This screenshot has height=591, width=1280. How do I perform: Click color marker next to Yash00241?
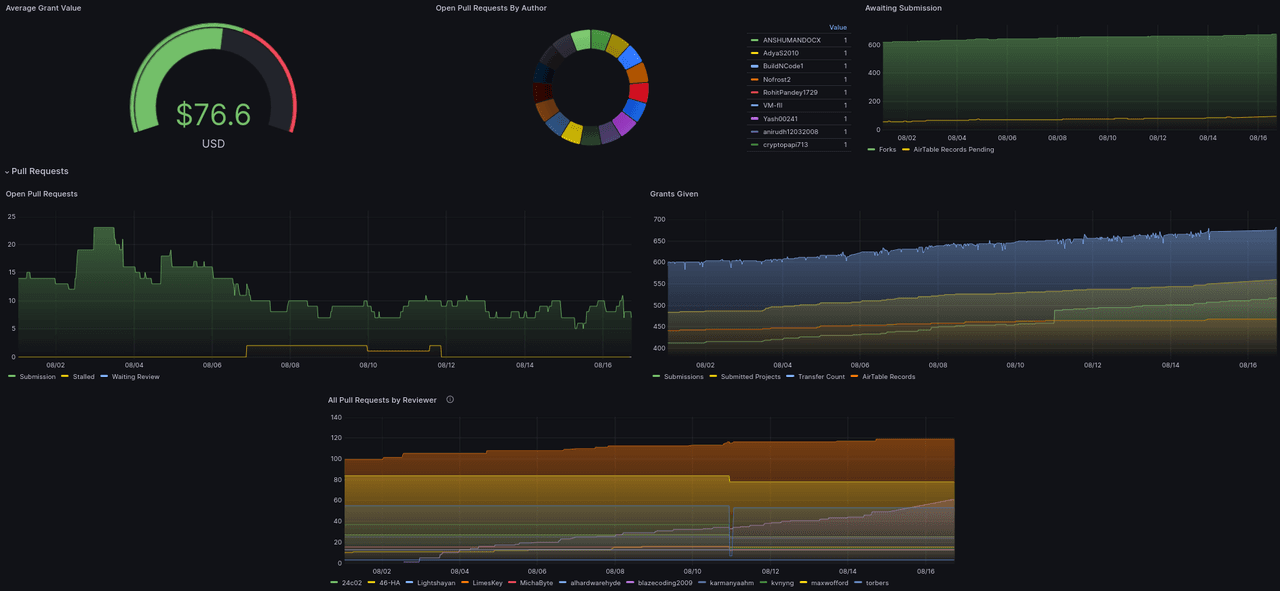[x=754, y=118]
